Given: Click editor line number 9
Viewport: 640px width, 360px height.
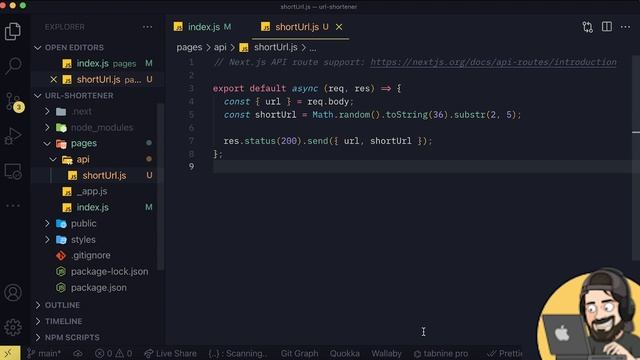Looking at the screenshot, I should [x=191, y=167].
